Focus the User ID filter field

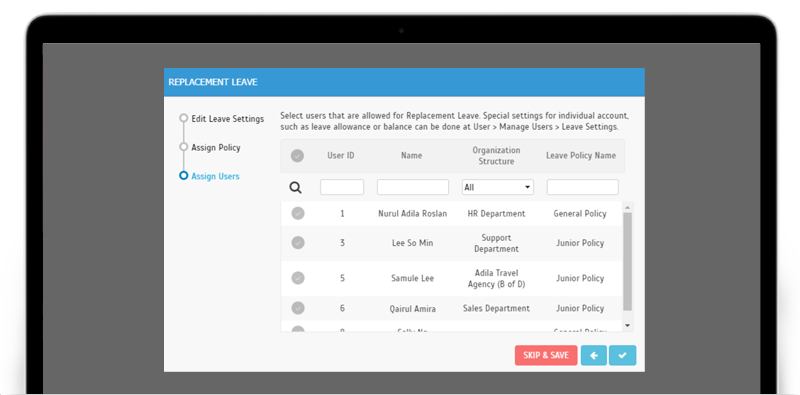[342, 187]
